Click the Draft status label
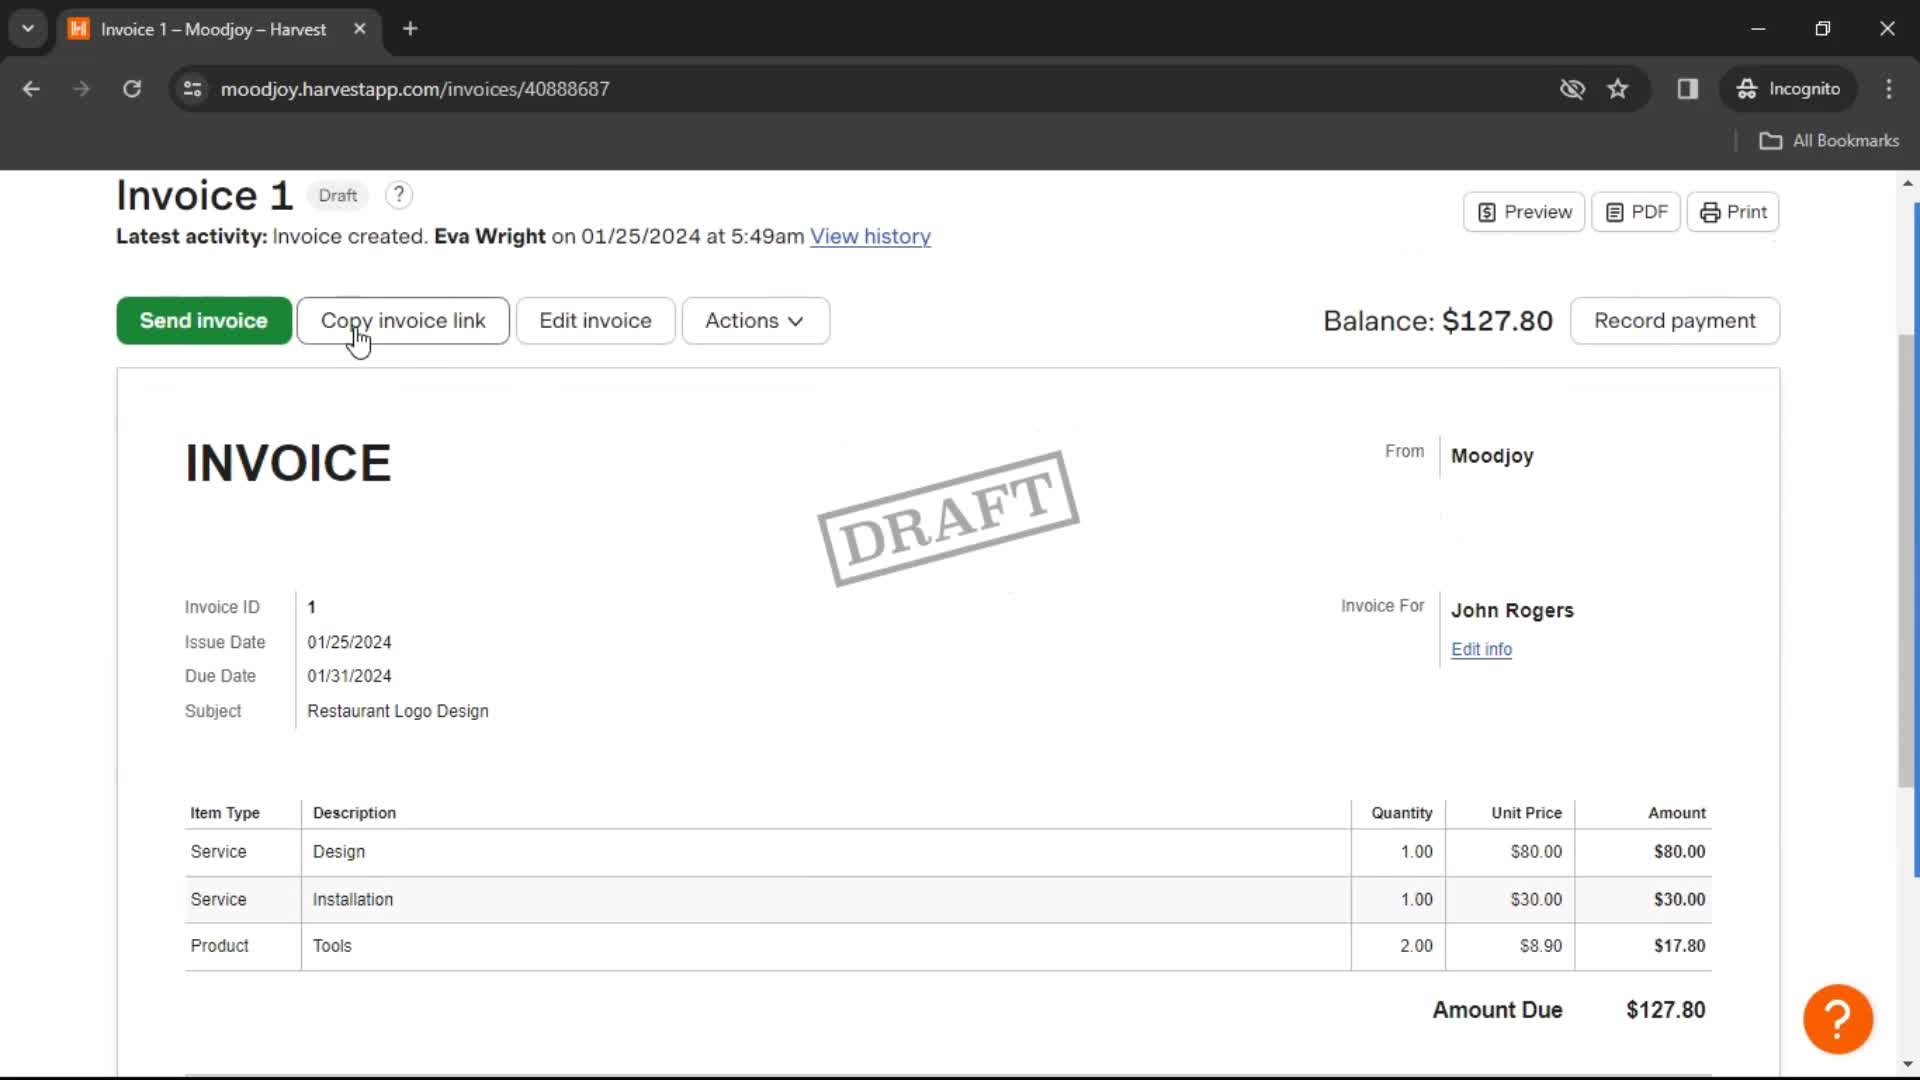1920x1080 pixels. [x=336, y=195]
